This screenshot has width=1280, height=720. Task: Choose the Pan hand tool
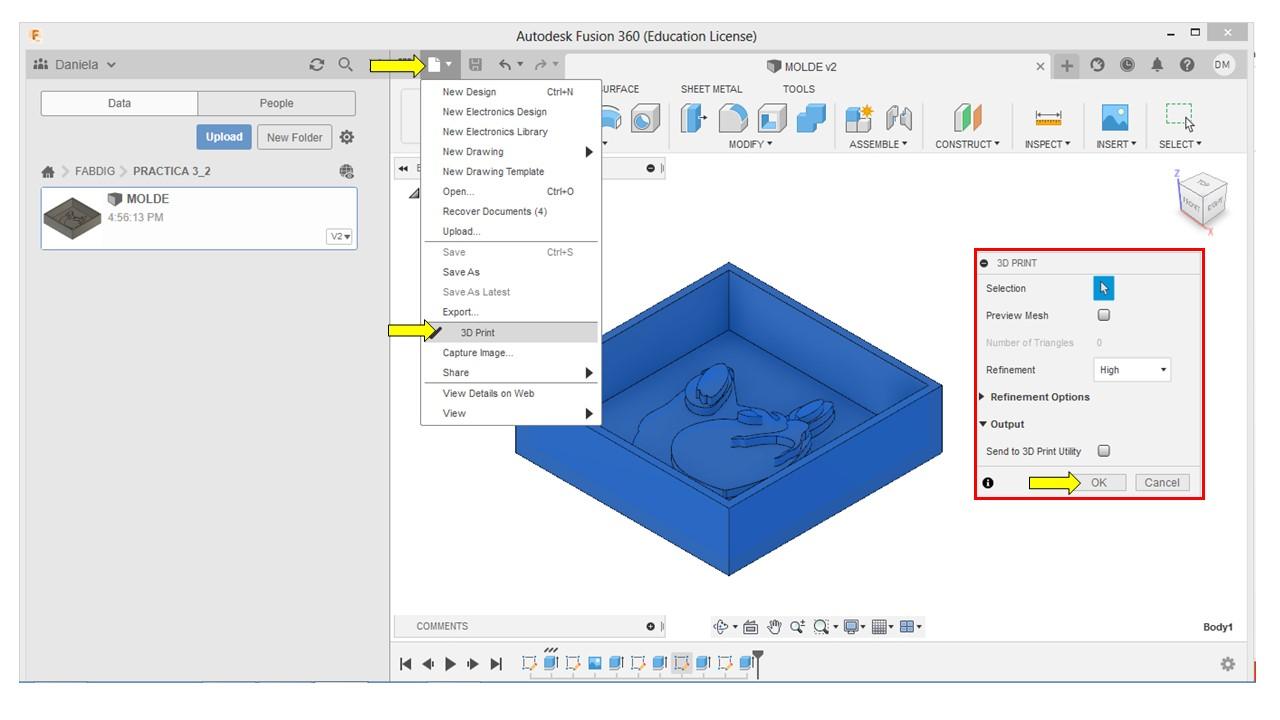pyautogui.click(x=773, y=627)
